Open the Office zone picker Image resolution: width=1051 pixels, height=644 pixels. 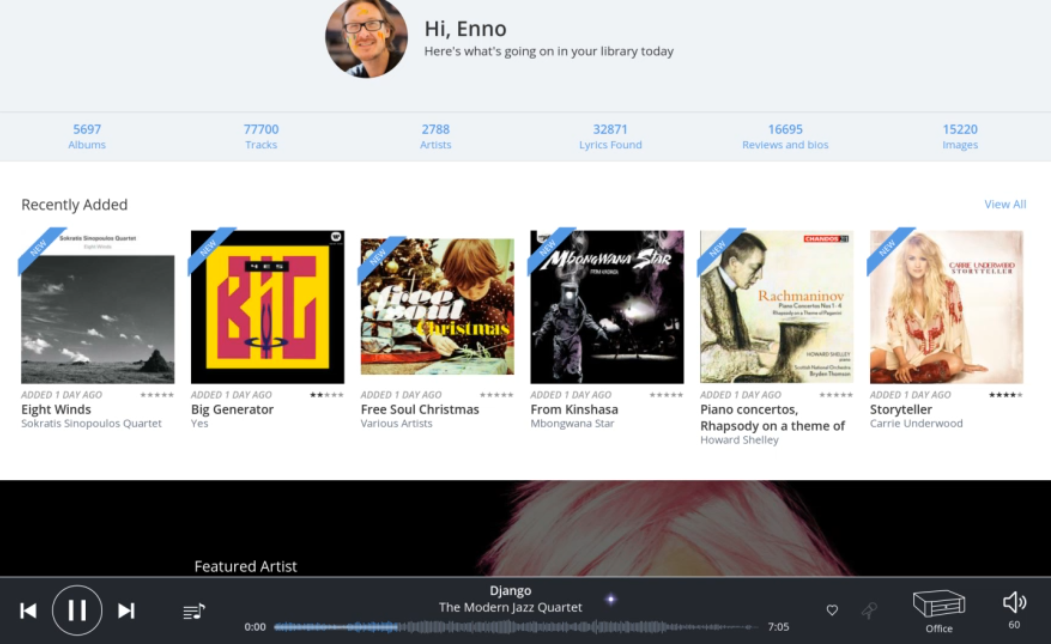[x=938, y=610]
